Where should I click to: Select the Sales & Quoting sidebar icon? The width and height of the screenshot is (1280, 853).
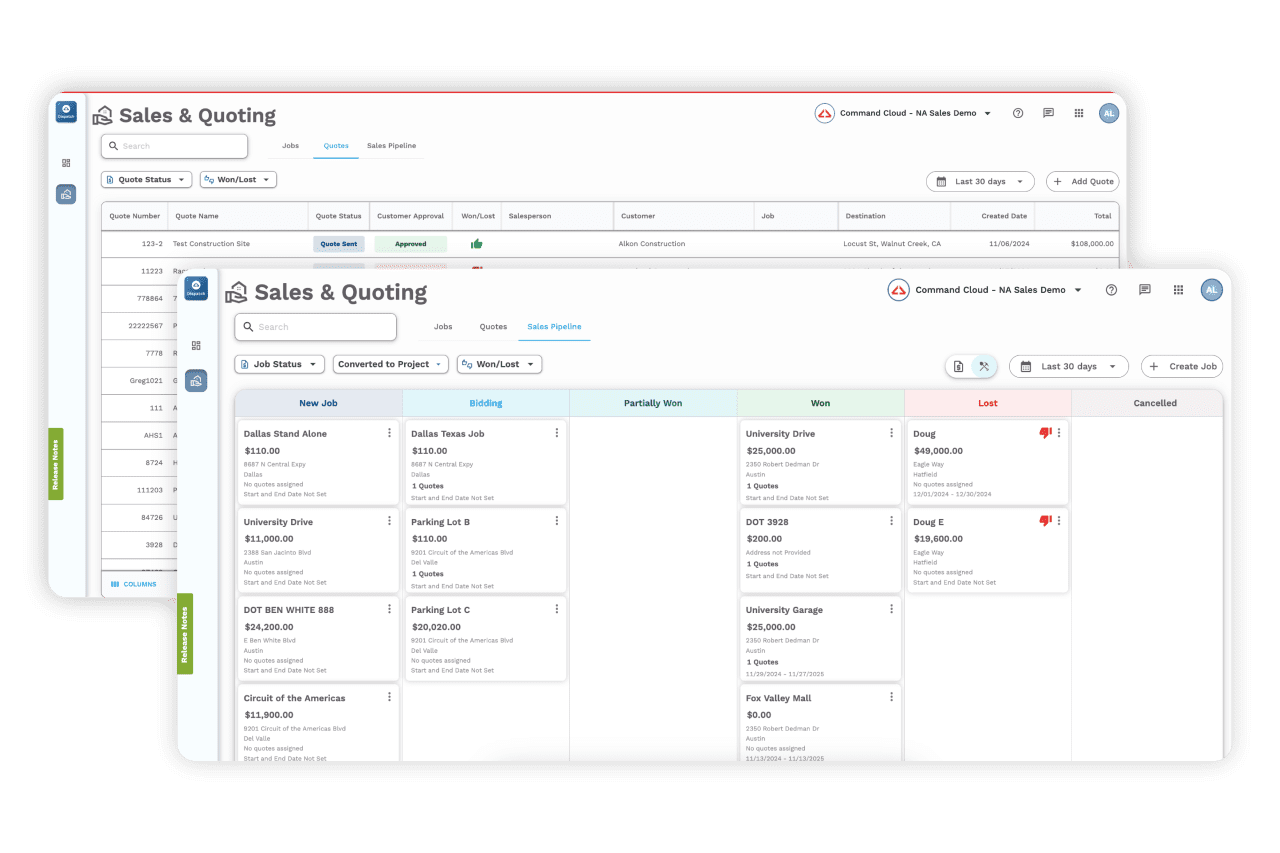196,380
